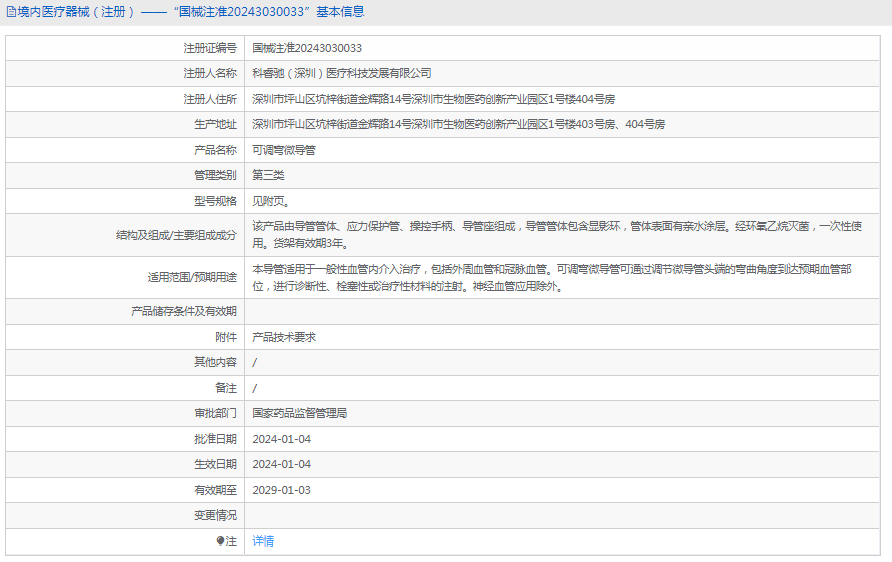Image resolution: width=892 pixels, height=562 pixels.
Task: Click the 生产地址 address value
Action: tap(459, 124)
